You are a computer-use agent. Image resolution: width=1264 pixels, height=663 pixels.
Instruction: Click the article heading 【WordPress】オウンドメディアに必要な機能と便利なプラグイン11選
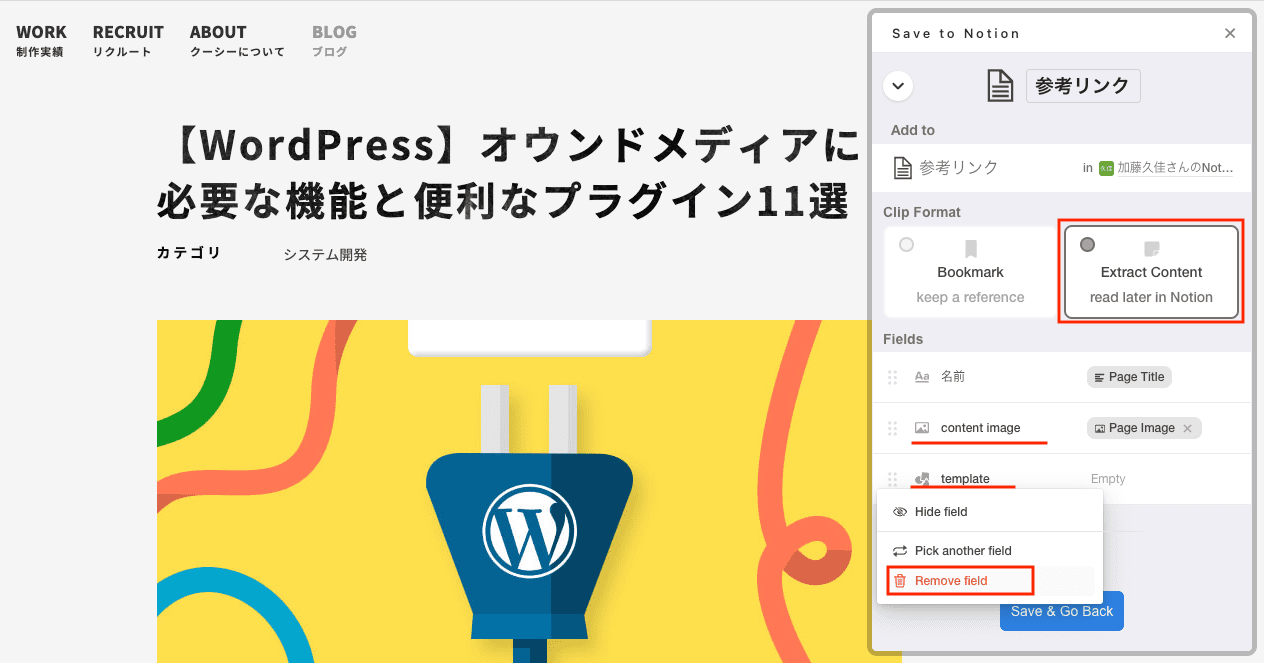tap(508, 174)
